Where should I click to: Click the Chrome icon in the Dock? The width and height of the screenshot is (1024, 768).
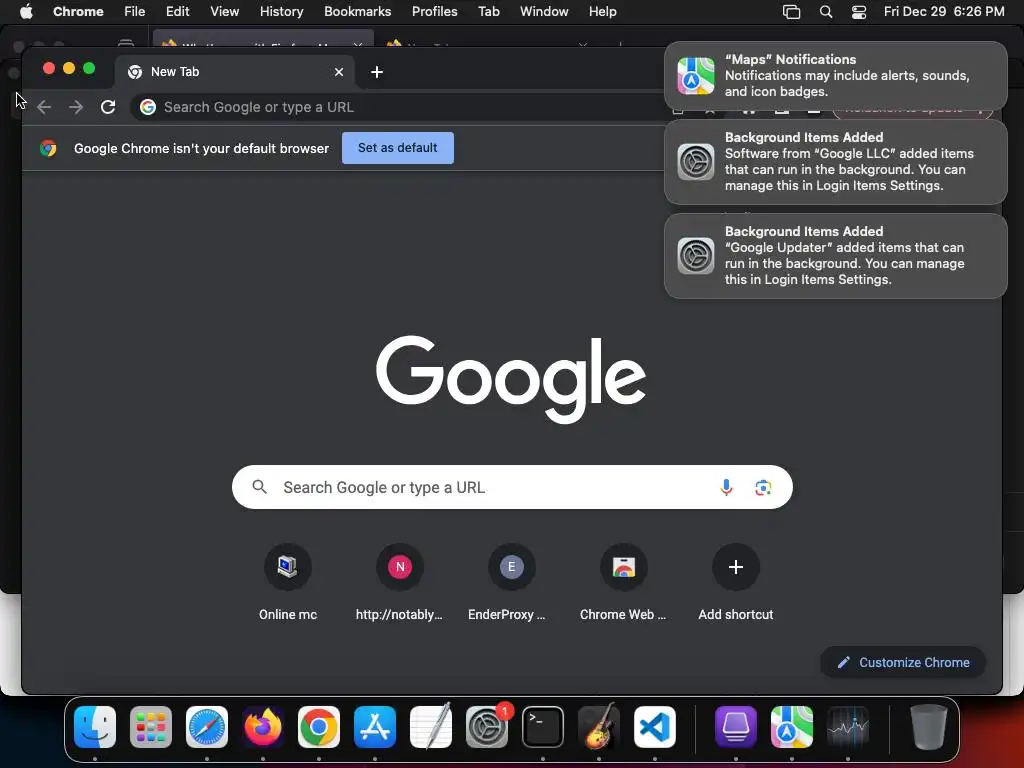pyautogui.click(x=319, y=727)
